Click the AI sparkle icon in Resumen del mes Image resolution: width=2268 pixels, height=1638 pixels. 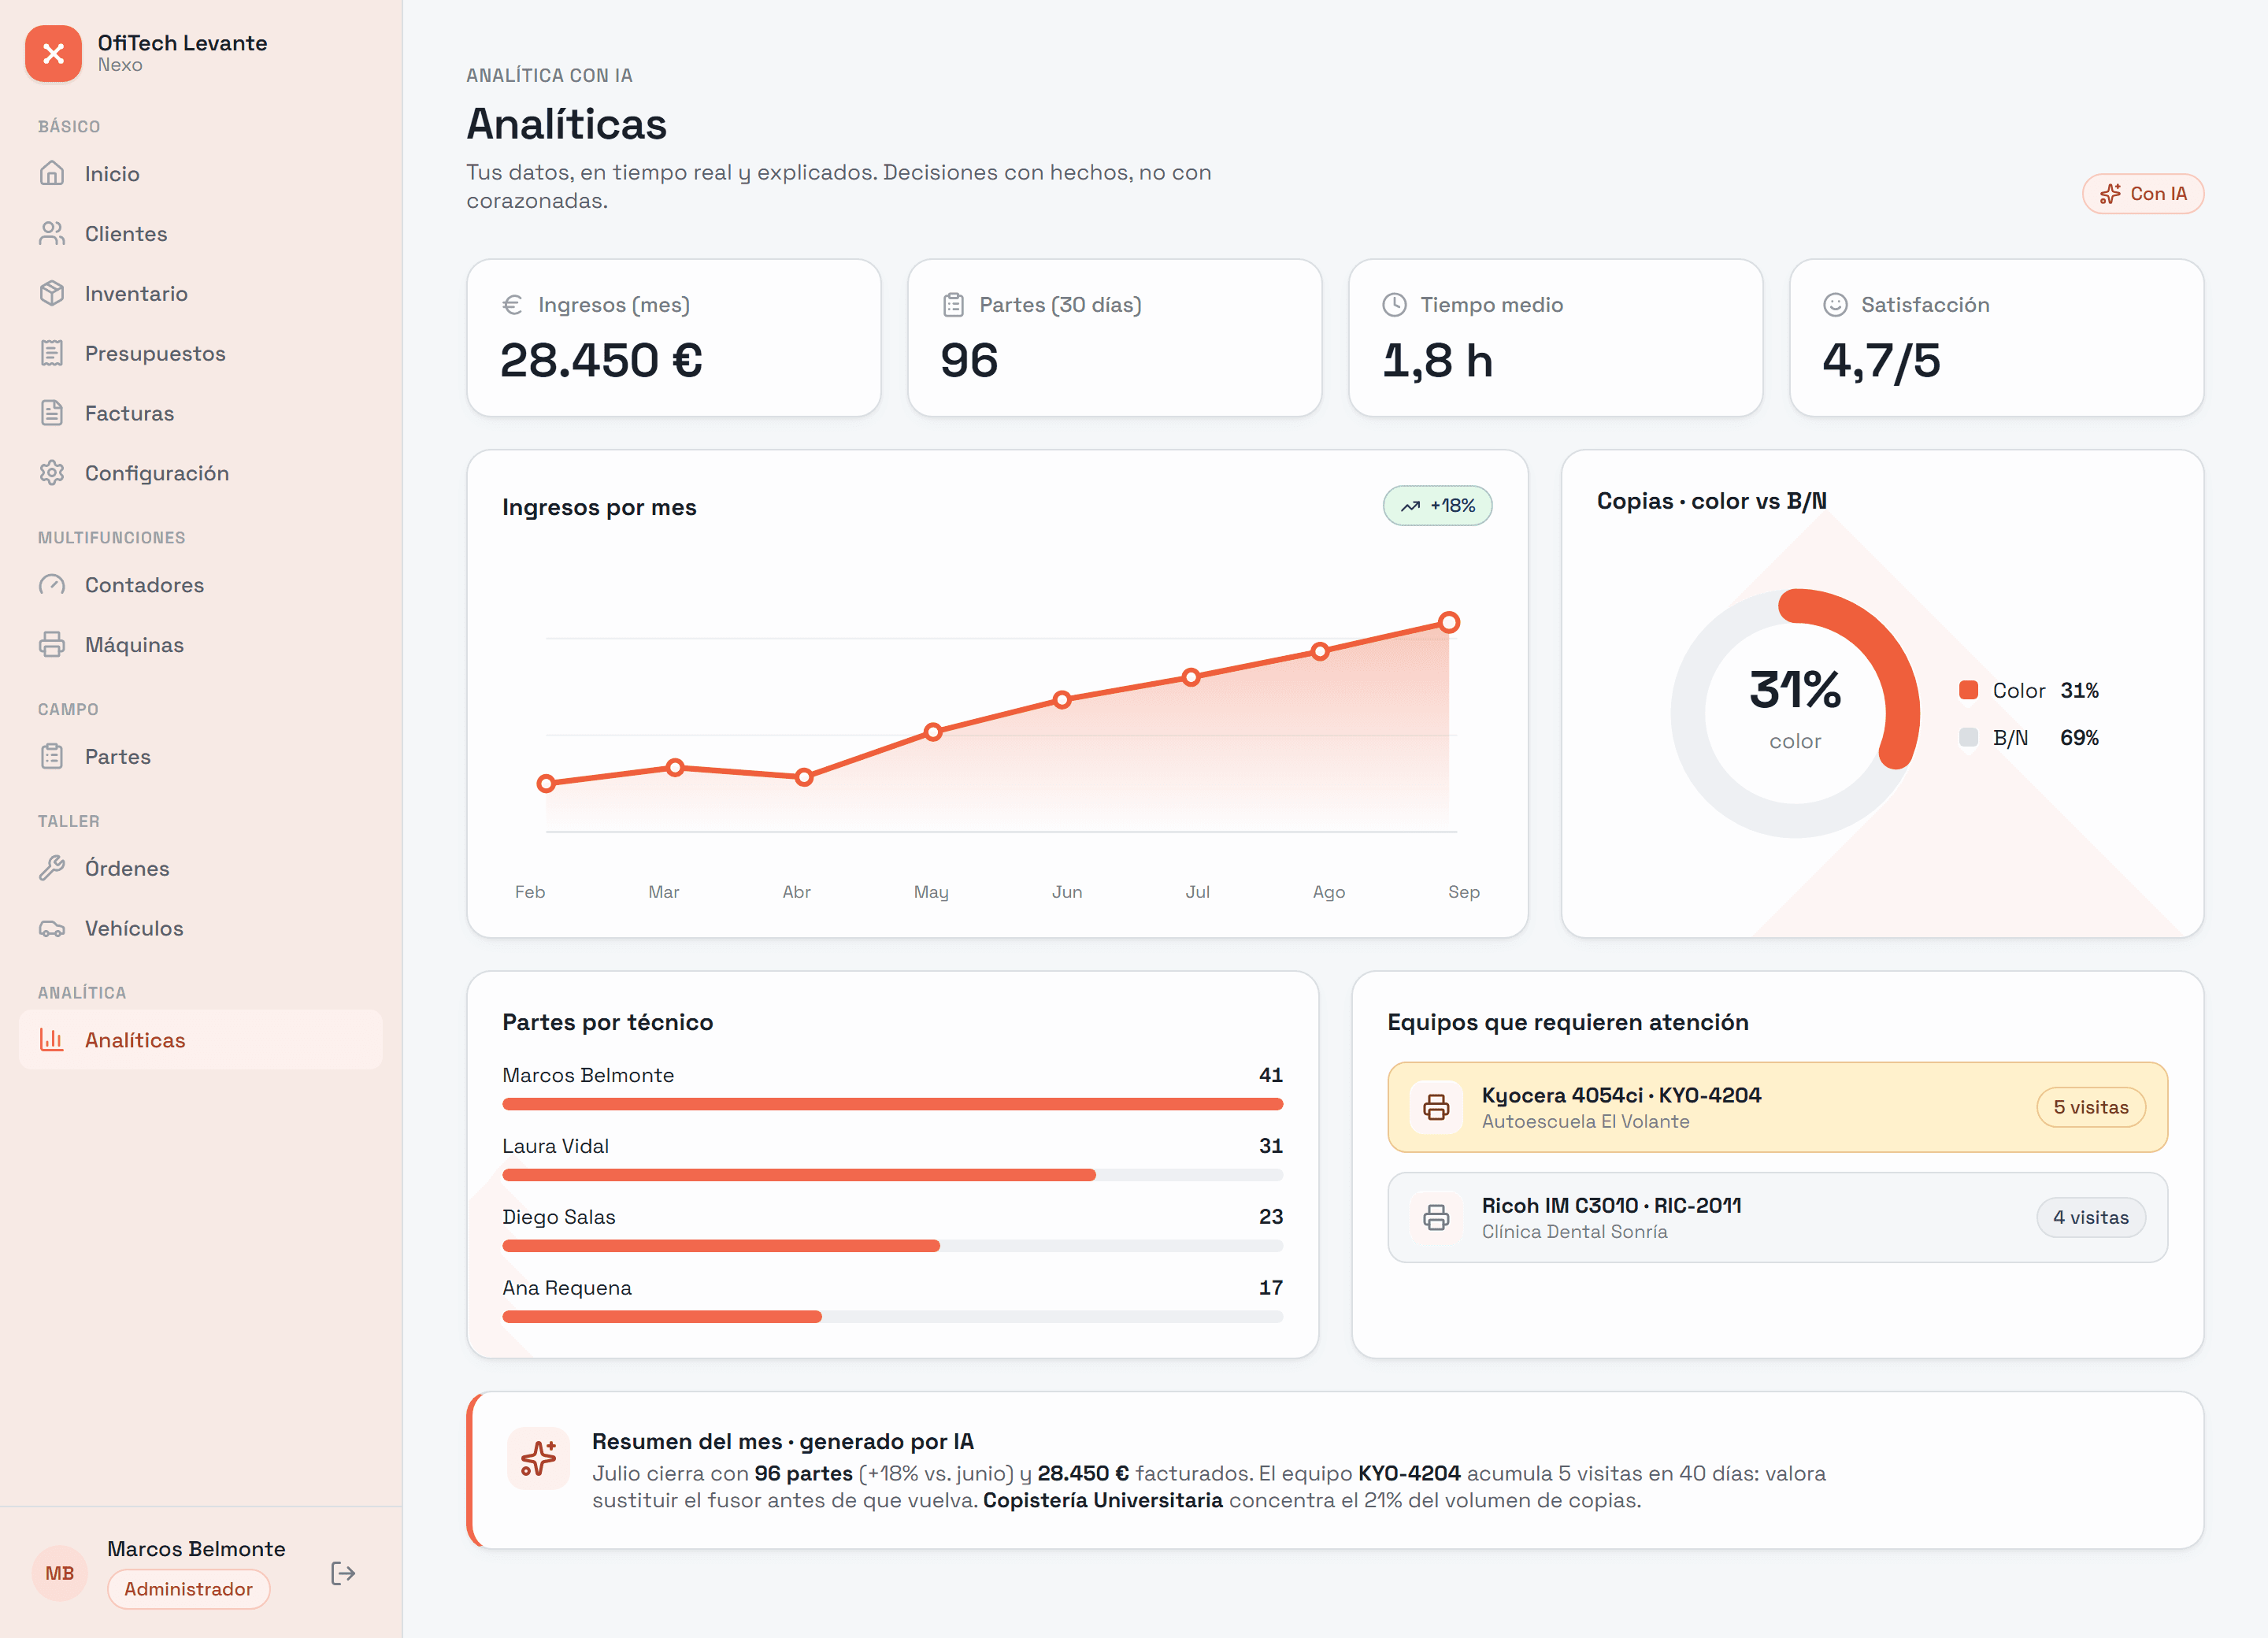538,1458
